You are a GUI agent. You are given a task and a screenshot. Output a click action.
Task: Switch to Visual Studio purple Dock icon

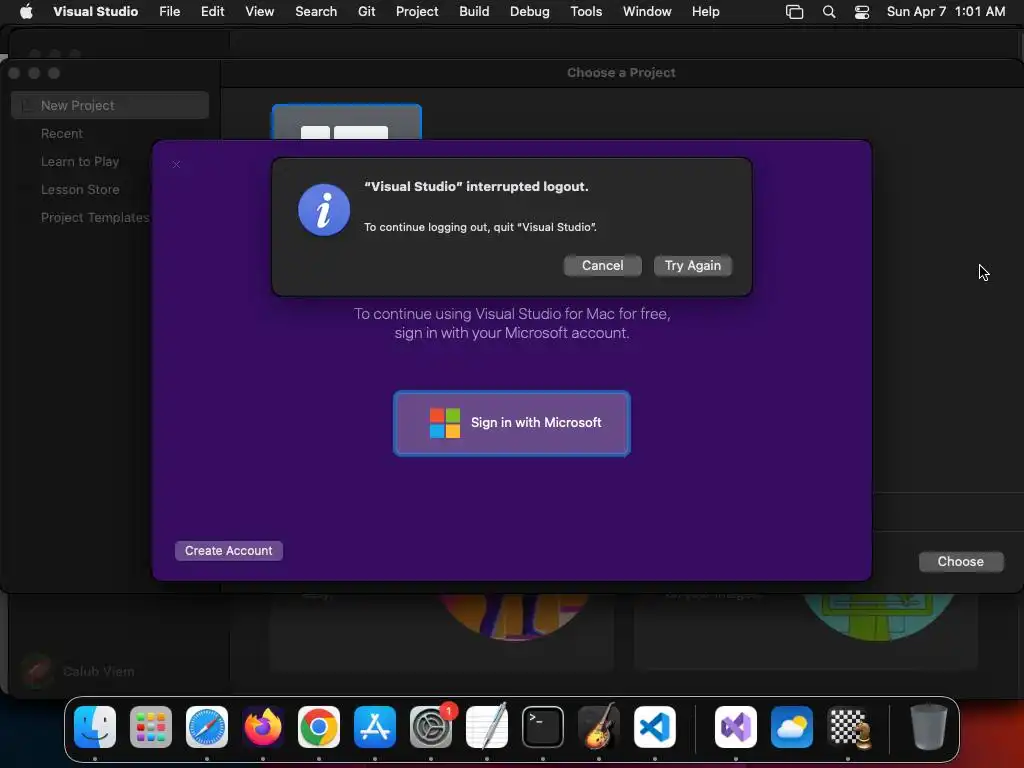[736, 727]
